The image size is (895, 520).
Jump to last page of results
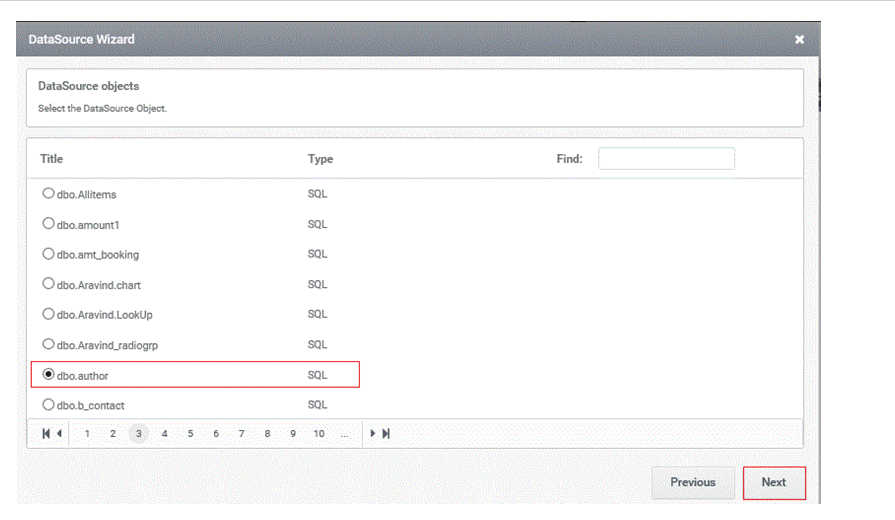click(x=386, y=434)
